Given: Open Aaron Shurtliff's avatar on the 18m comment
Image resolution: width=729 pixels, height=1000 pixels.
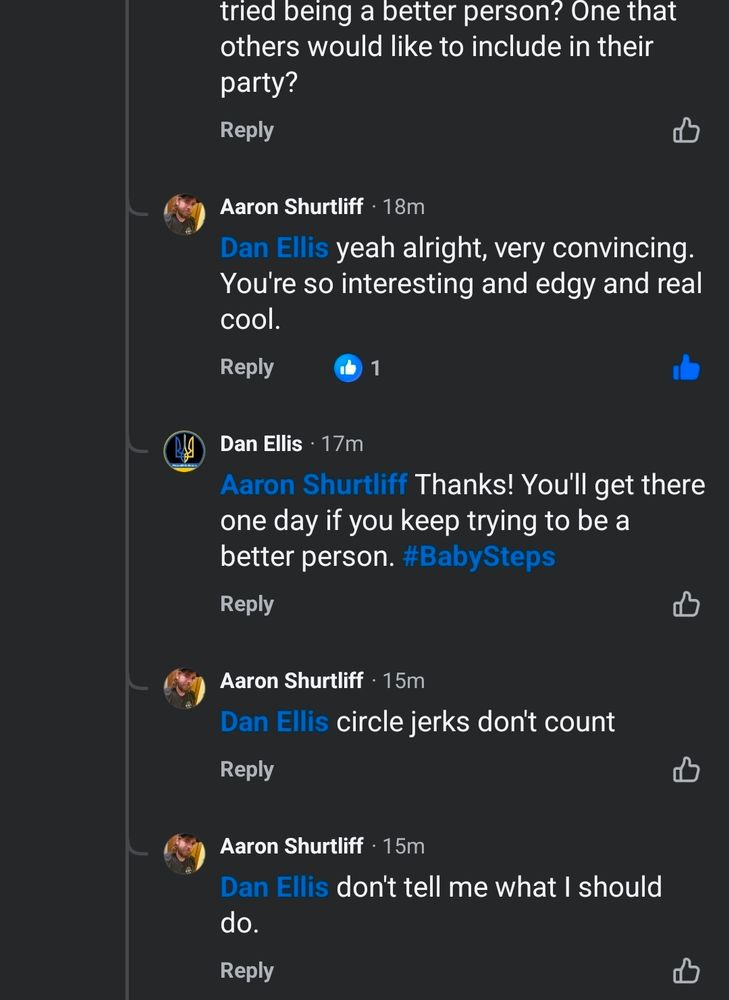Looking at the screenshot, I should (184, 214).
